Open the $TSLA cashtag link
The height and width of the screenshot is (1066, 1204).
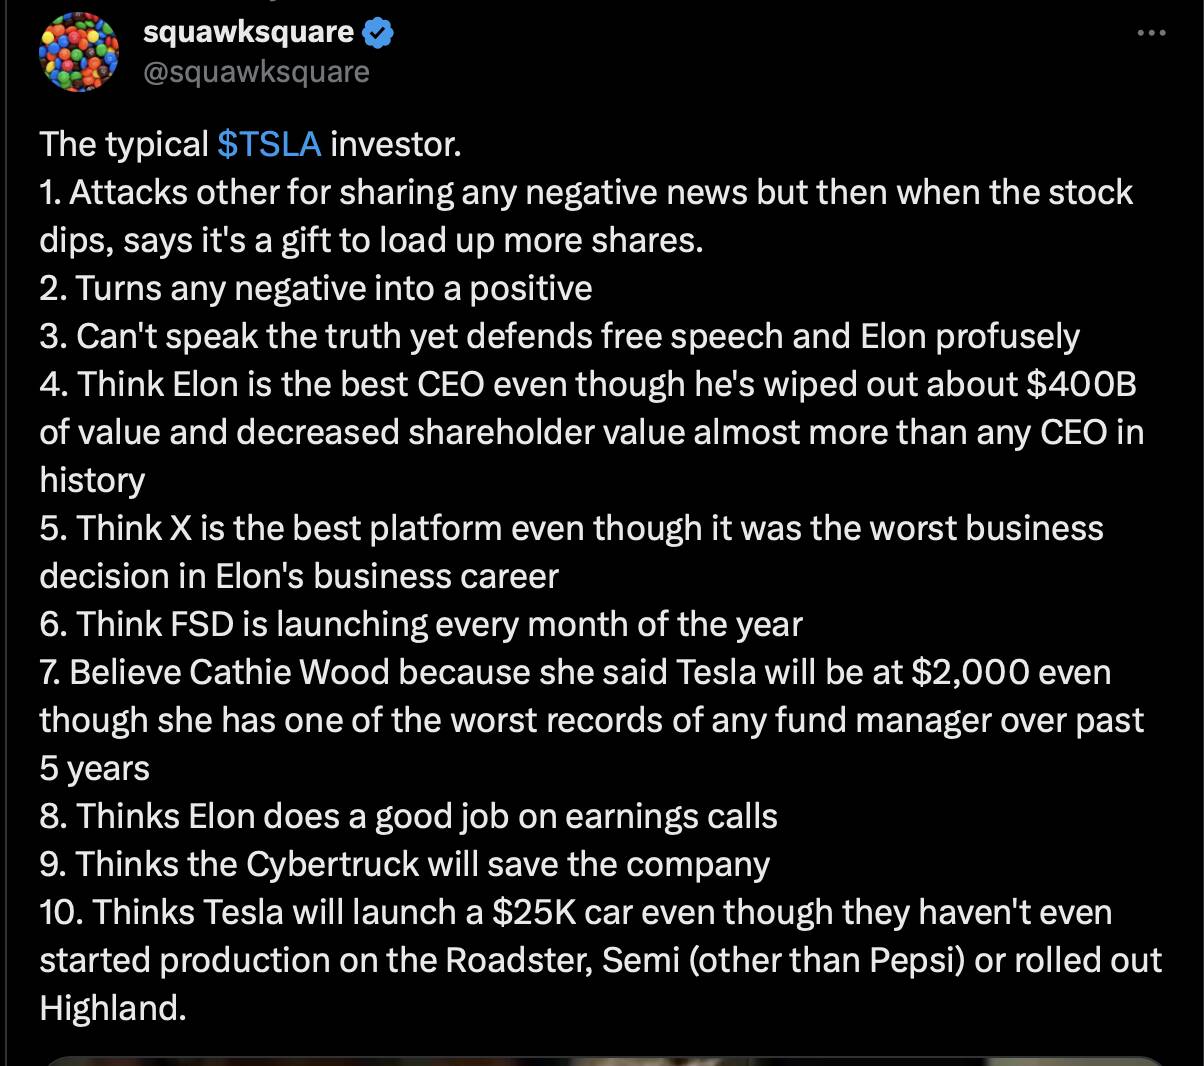(269, 145)
